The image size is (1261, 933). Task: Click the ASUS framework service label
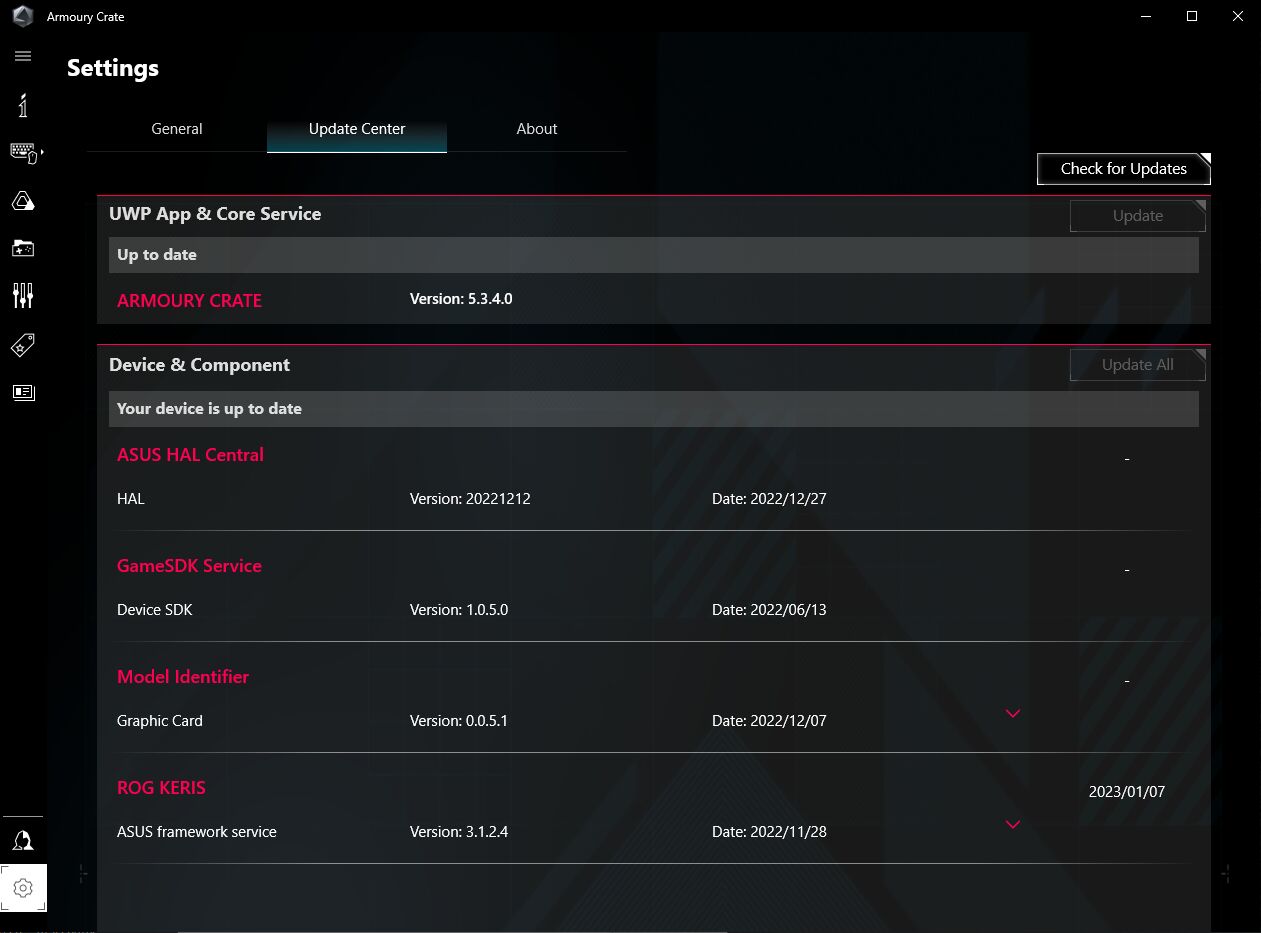tap(197, 831)
